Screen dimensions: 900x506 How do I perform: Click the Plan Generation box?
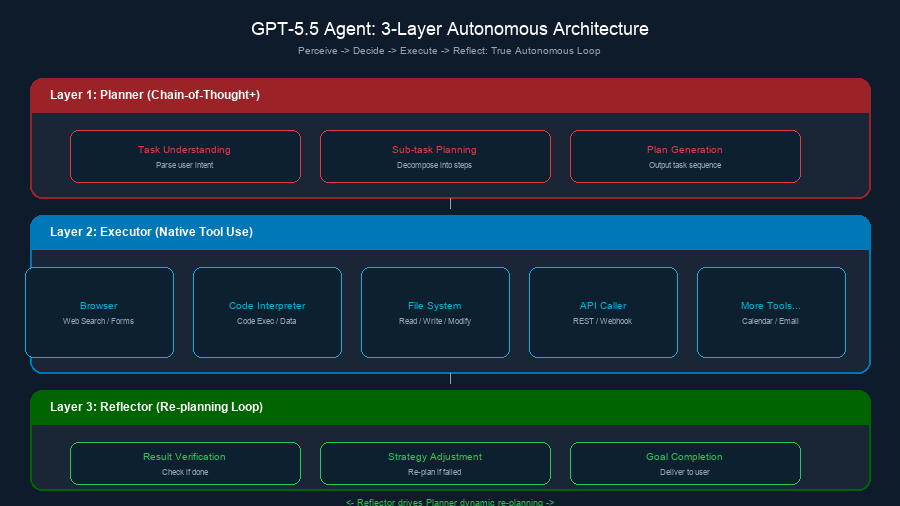pyautogui.click(x=685, y=157)
